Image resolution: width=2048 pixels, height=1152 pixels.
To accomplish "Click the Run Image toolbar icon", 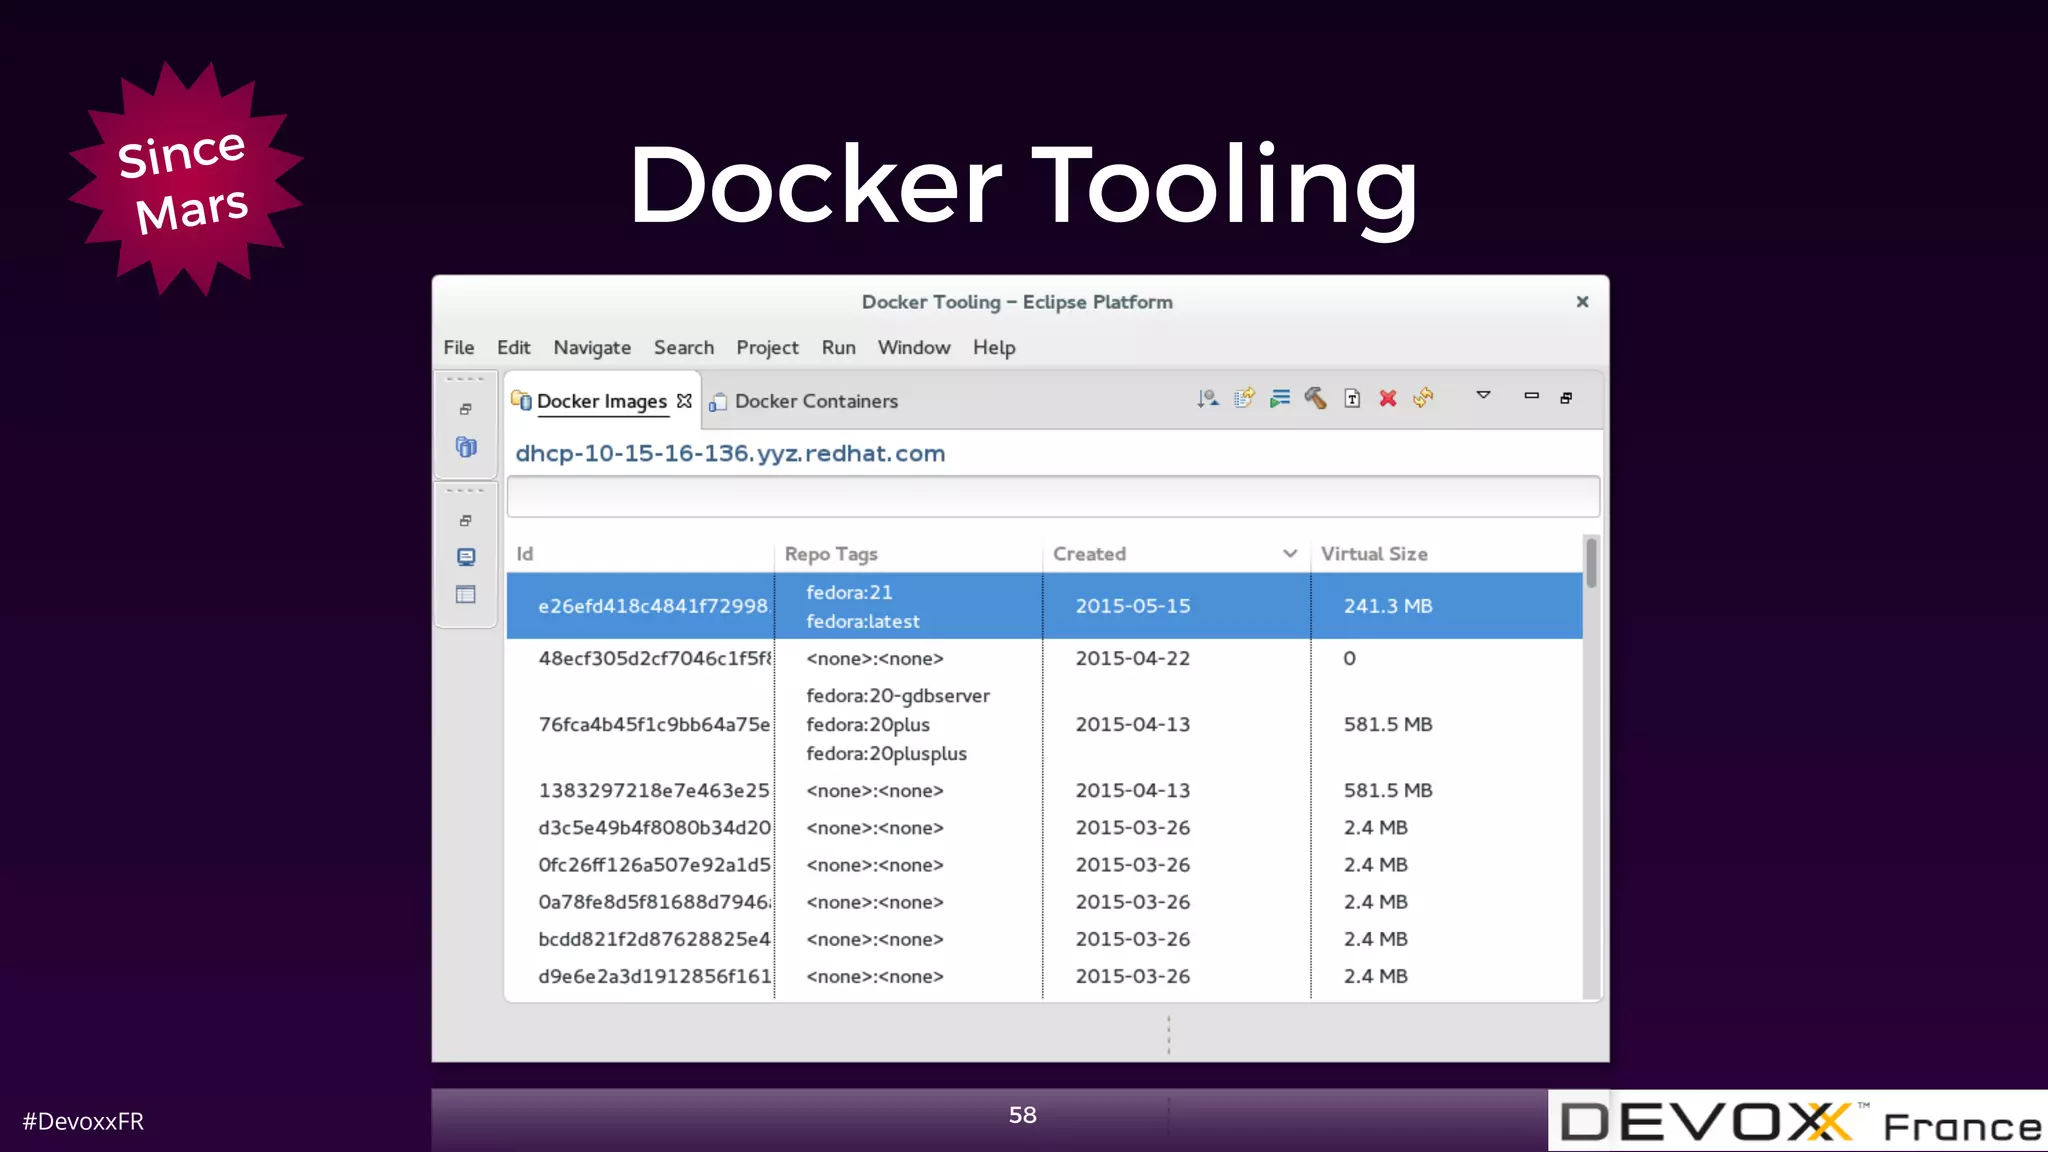I will [x=1280, y=398].
